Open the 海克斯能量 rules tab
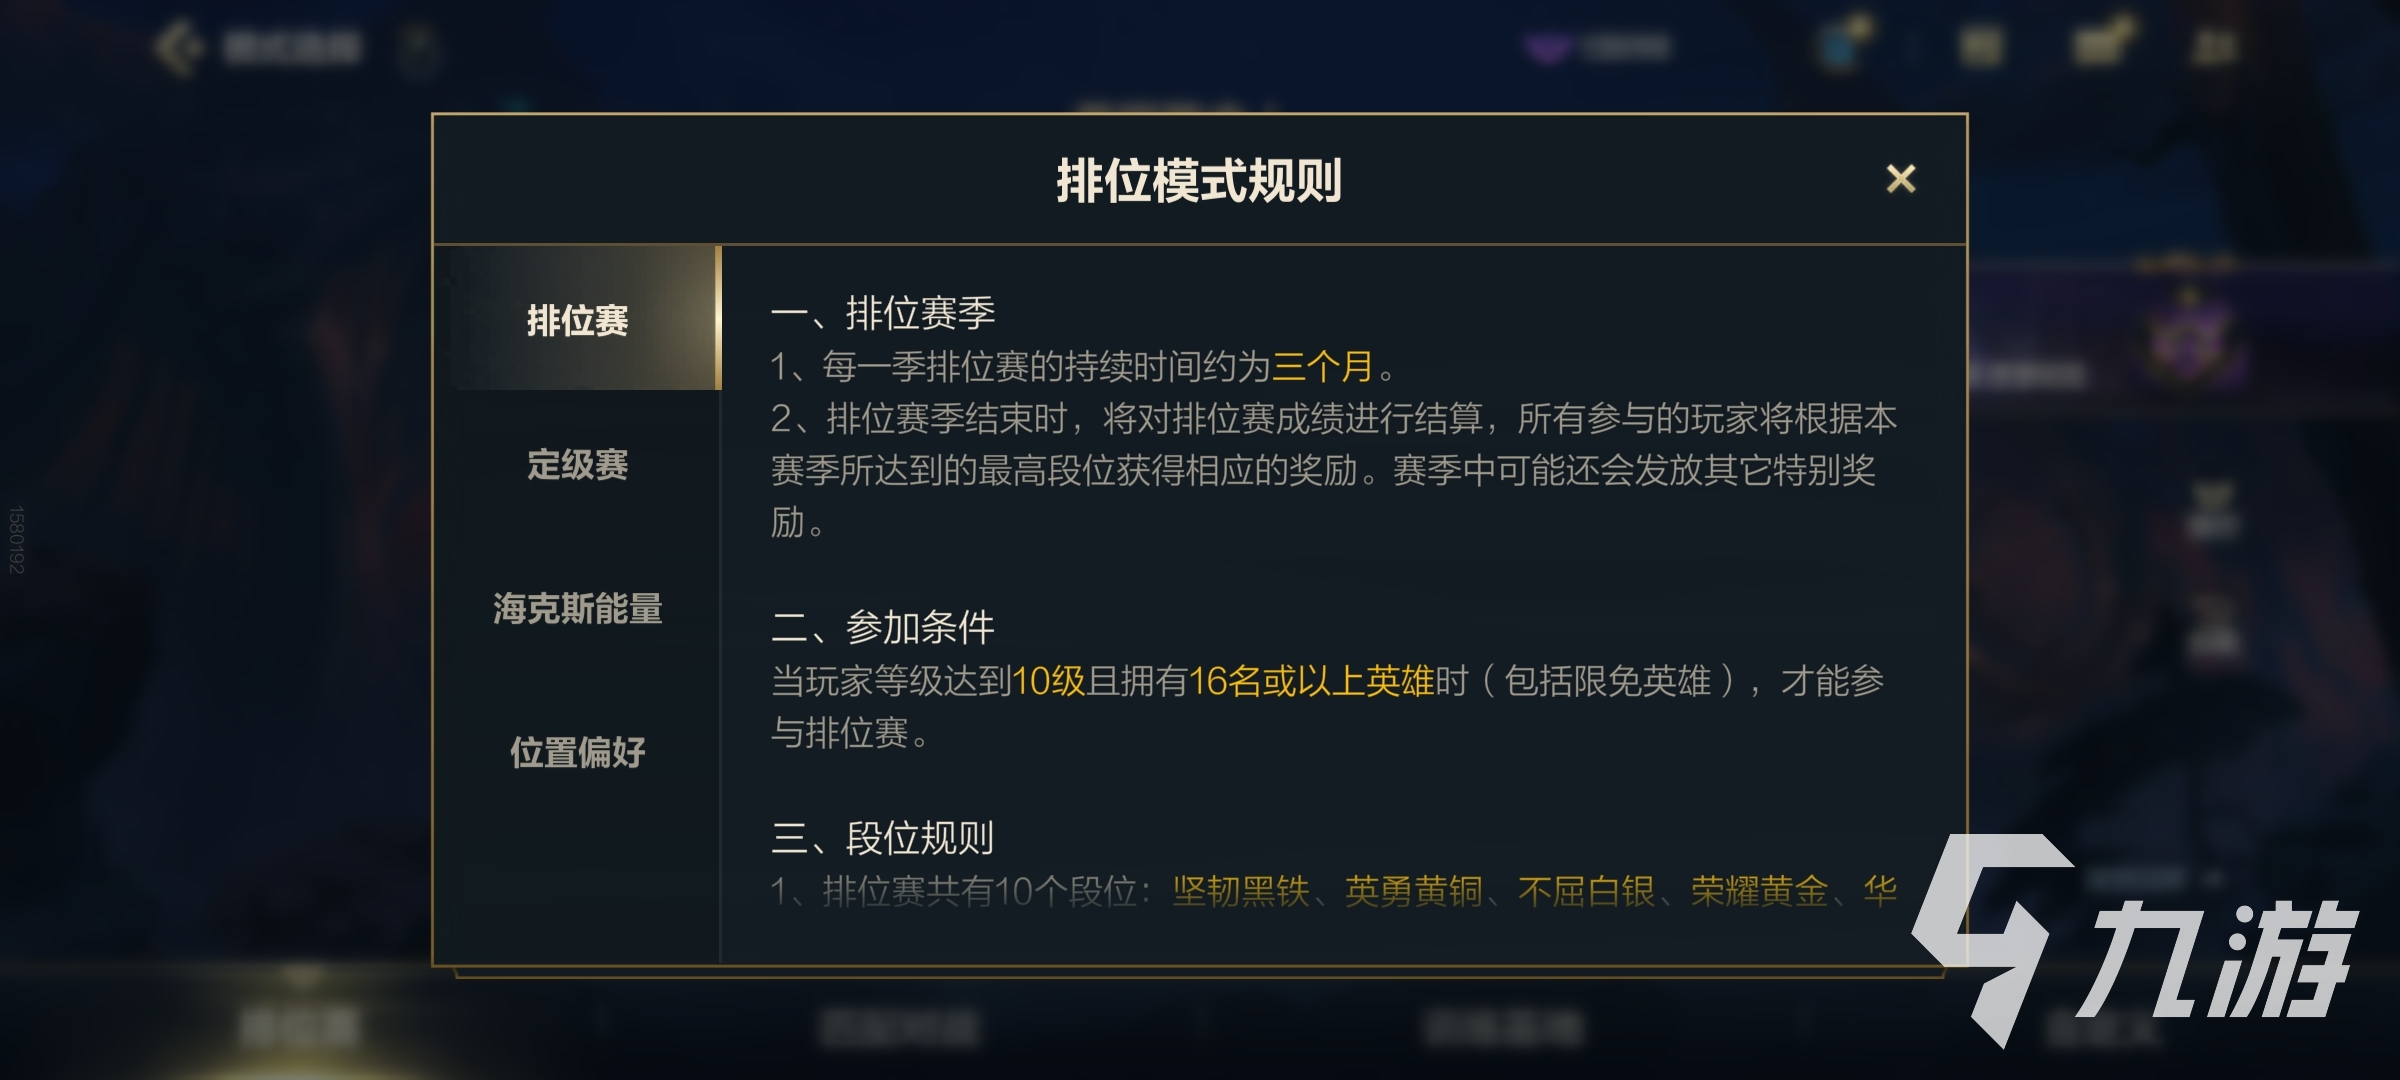 [x=578, y=609]
